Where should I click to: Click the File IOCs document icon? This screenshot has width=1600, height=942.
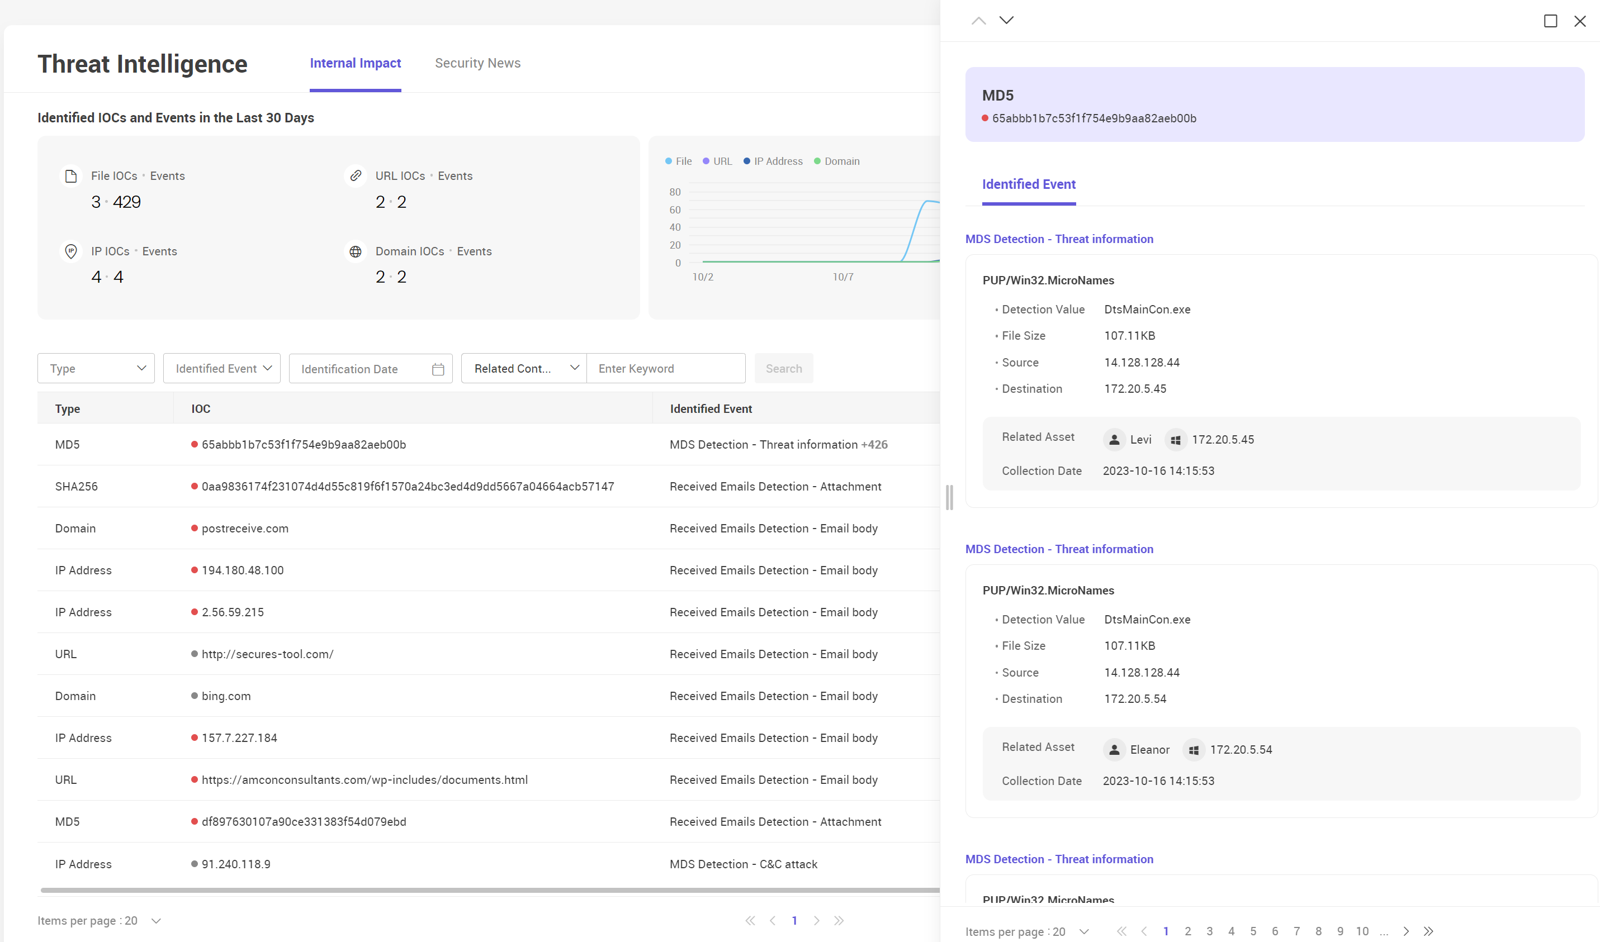point(71,176)
